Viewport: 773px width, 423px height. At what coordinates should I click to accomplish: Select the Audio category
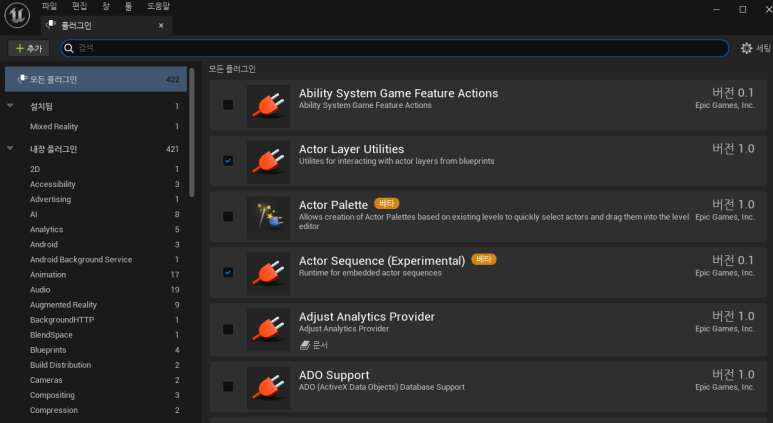96,289
